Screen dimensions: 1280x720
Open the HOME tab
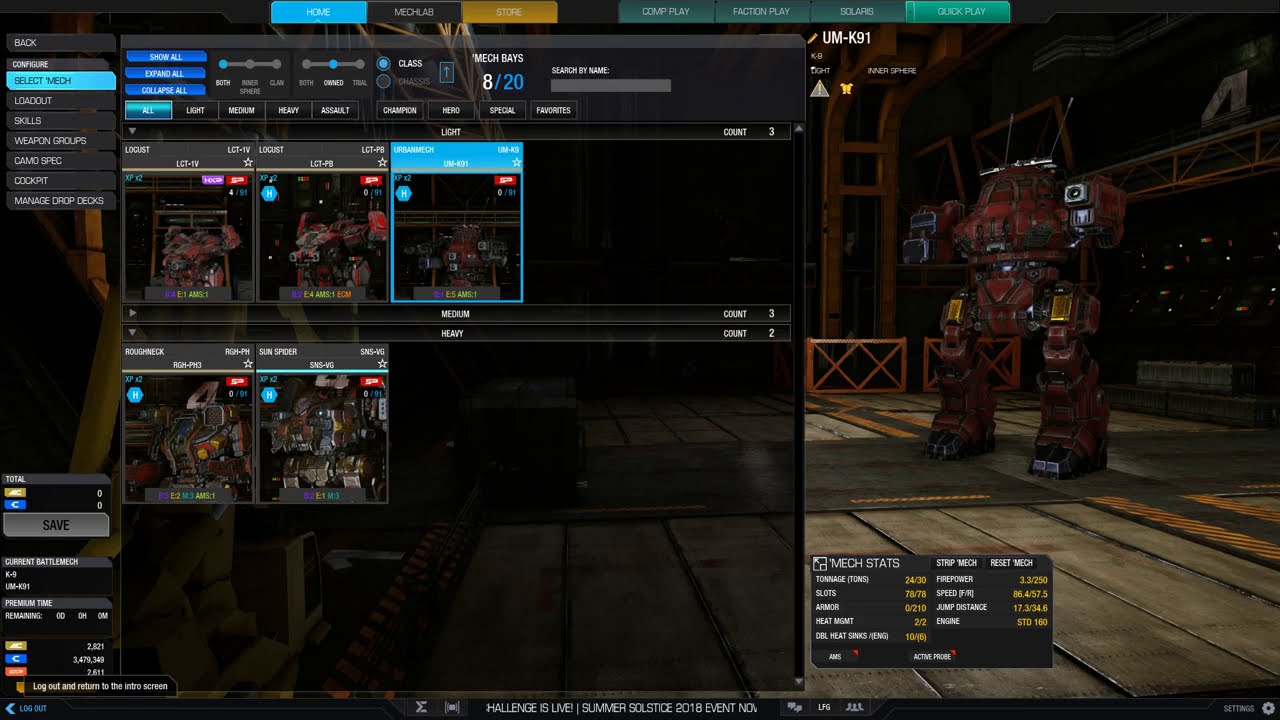coord(318,12)
